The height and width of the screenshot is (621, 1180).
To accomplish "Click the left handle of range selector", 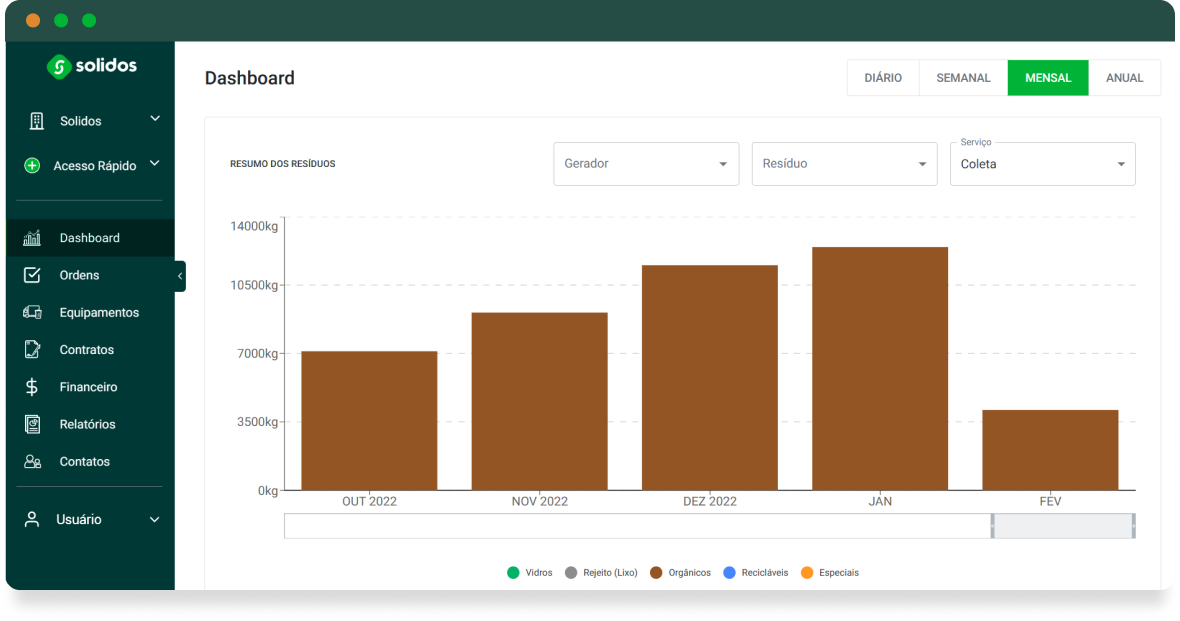I will pyautogui.click(x=993, y=526).
